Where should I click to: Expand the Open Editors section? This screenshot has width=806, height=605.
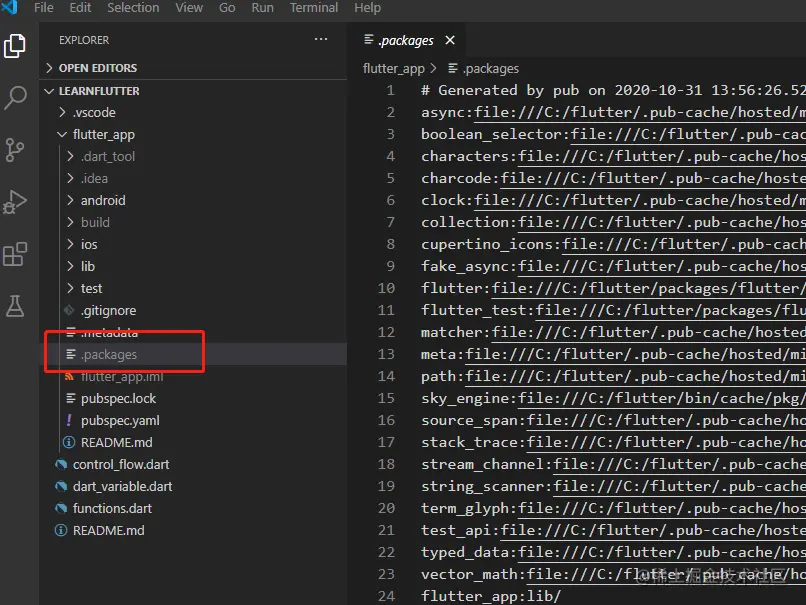pyautogui.click(x=49, y=68)
